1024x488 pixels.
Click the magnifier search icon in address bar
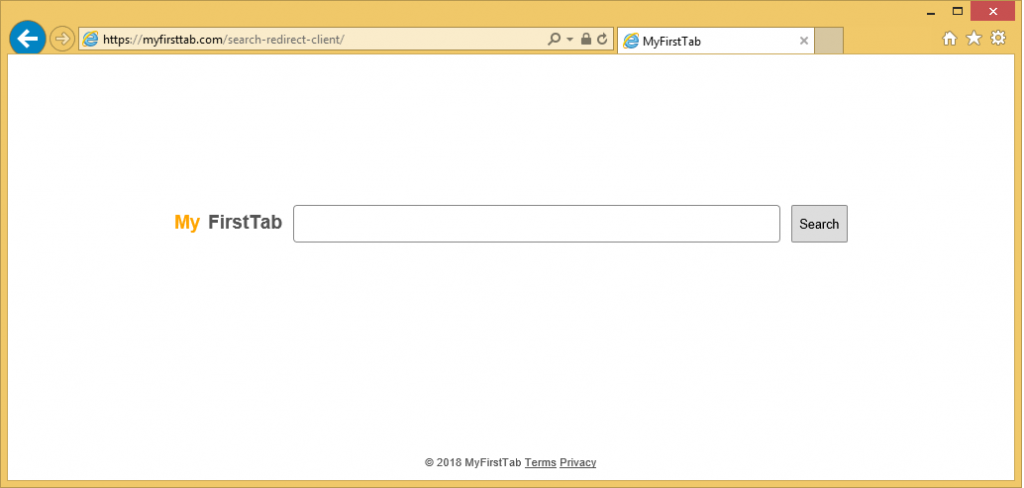pos(554,39)
